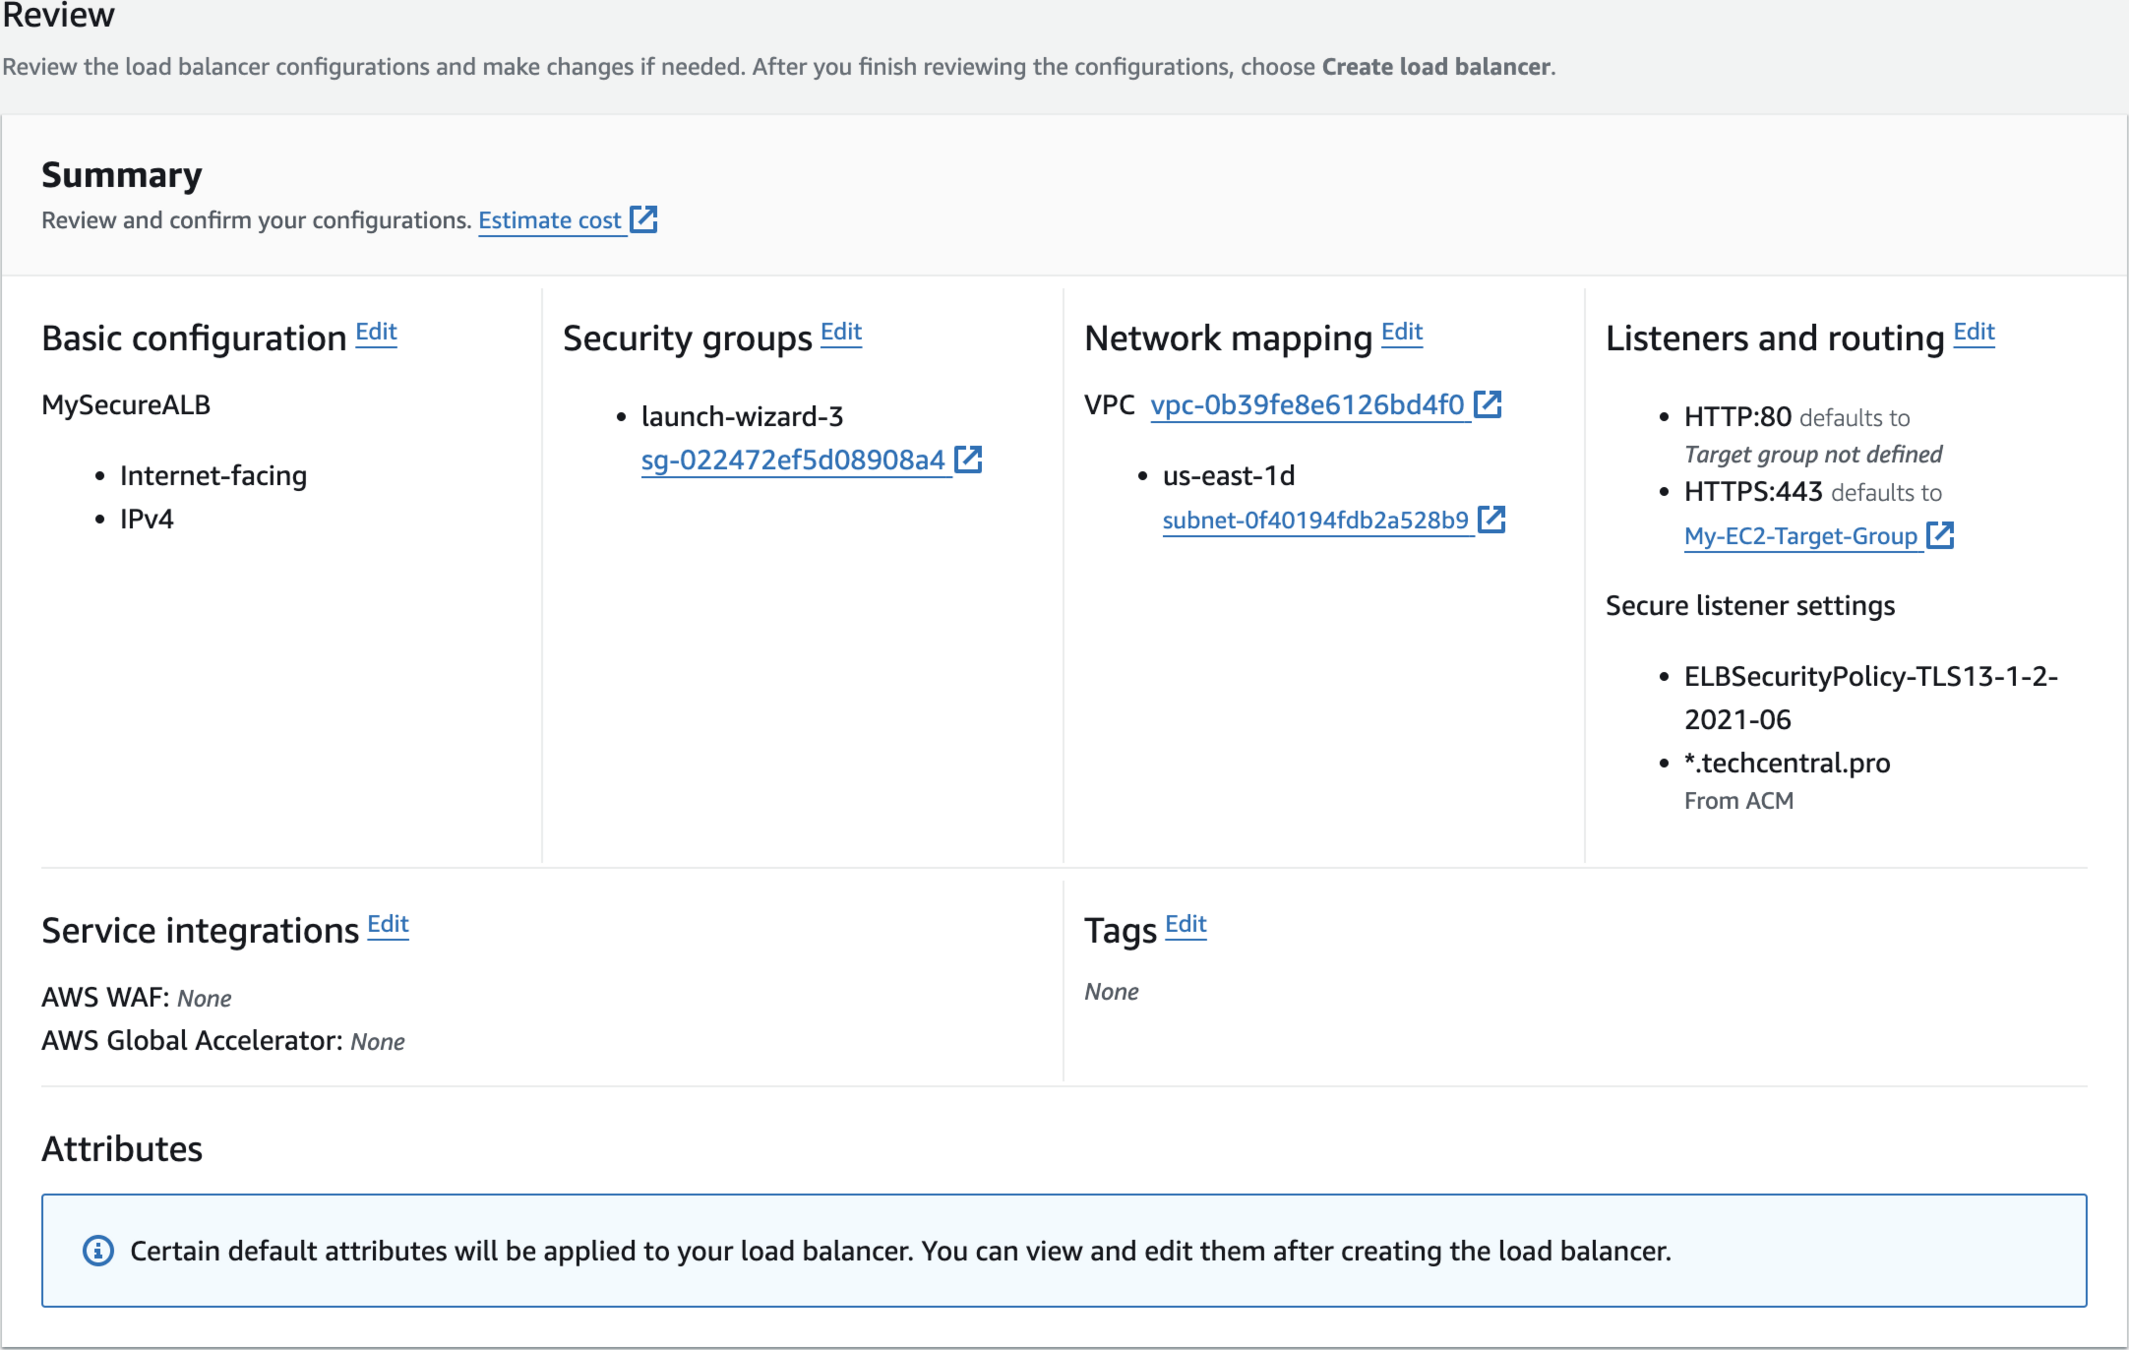Viewport: 2129px width, 1350px height.
Task: Edit Listeners and routing settings
Action: tap(1973, 332)
